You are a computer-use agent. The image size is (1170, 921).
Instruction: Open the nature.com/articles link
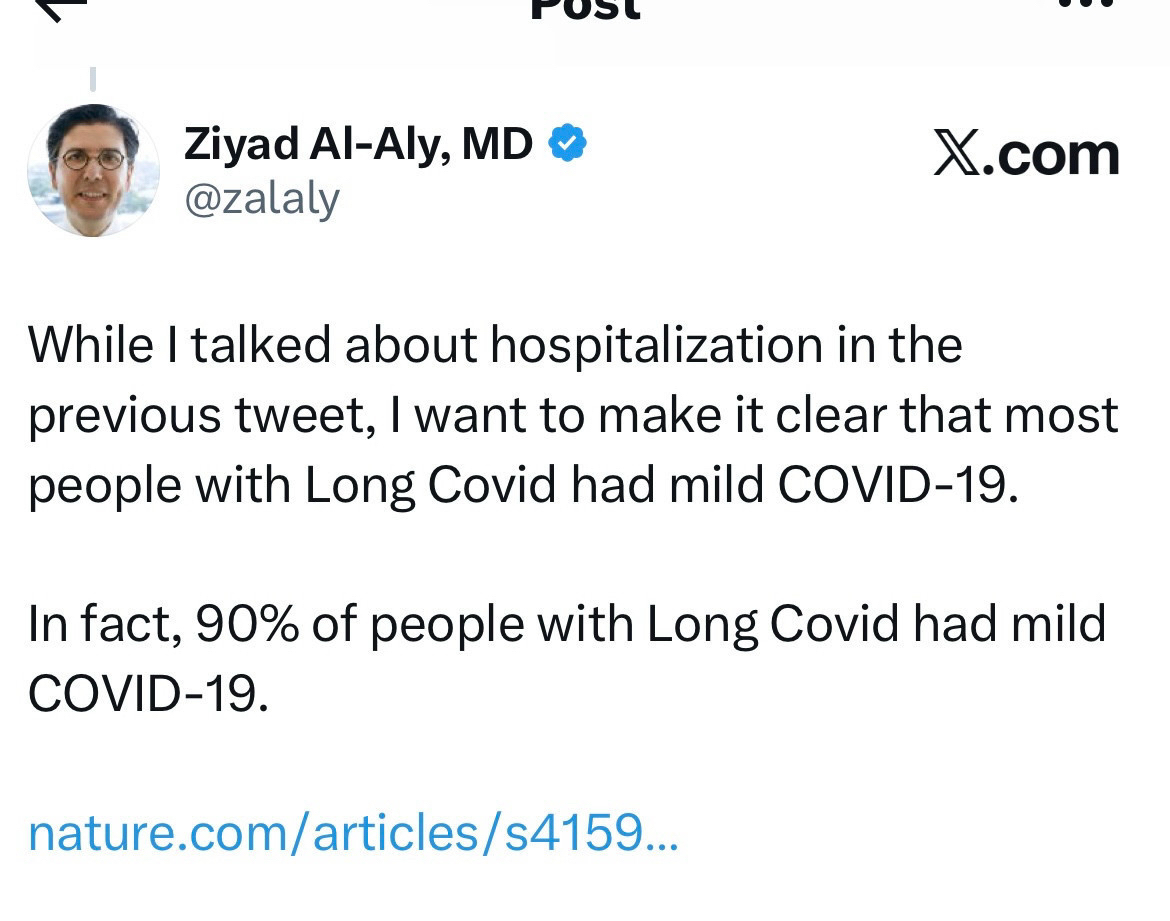352,832
